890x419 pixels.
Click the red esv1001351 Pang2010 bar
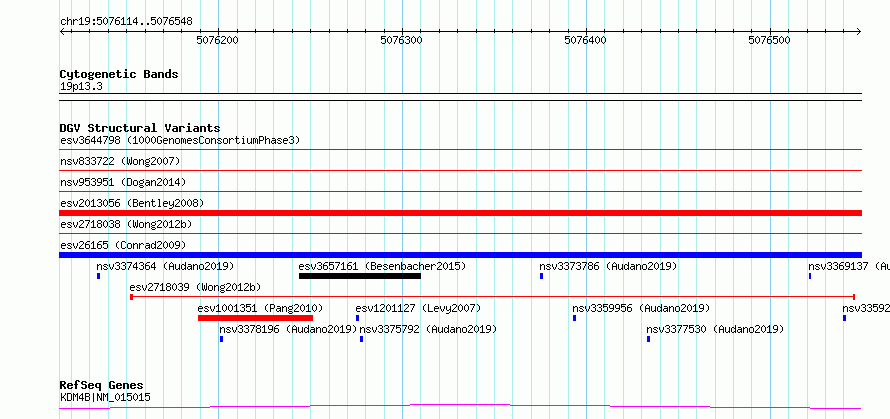click(255, 318)
